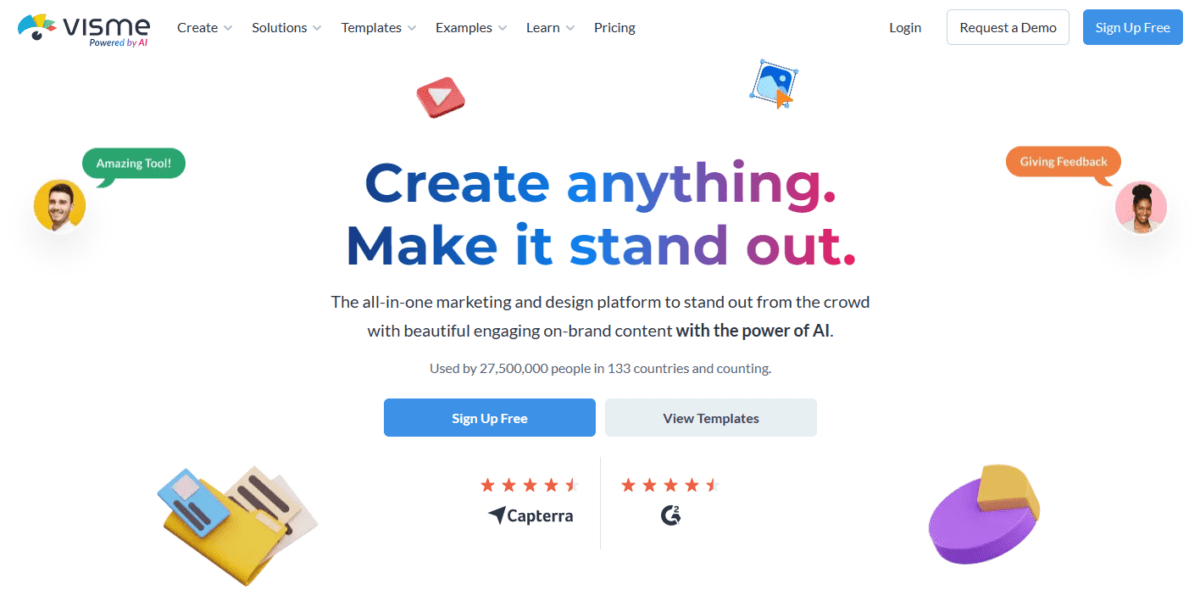This screenshot has height=613, width=1200.
Task: Select the red play button graphic
Action: (x=441, y=97)
